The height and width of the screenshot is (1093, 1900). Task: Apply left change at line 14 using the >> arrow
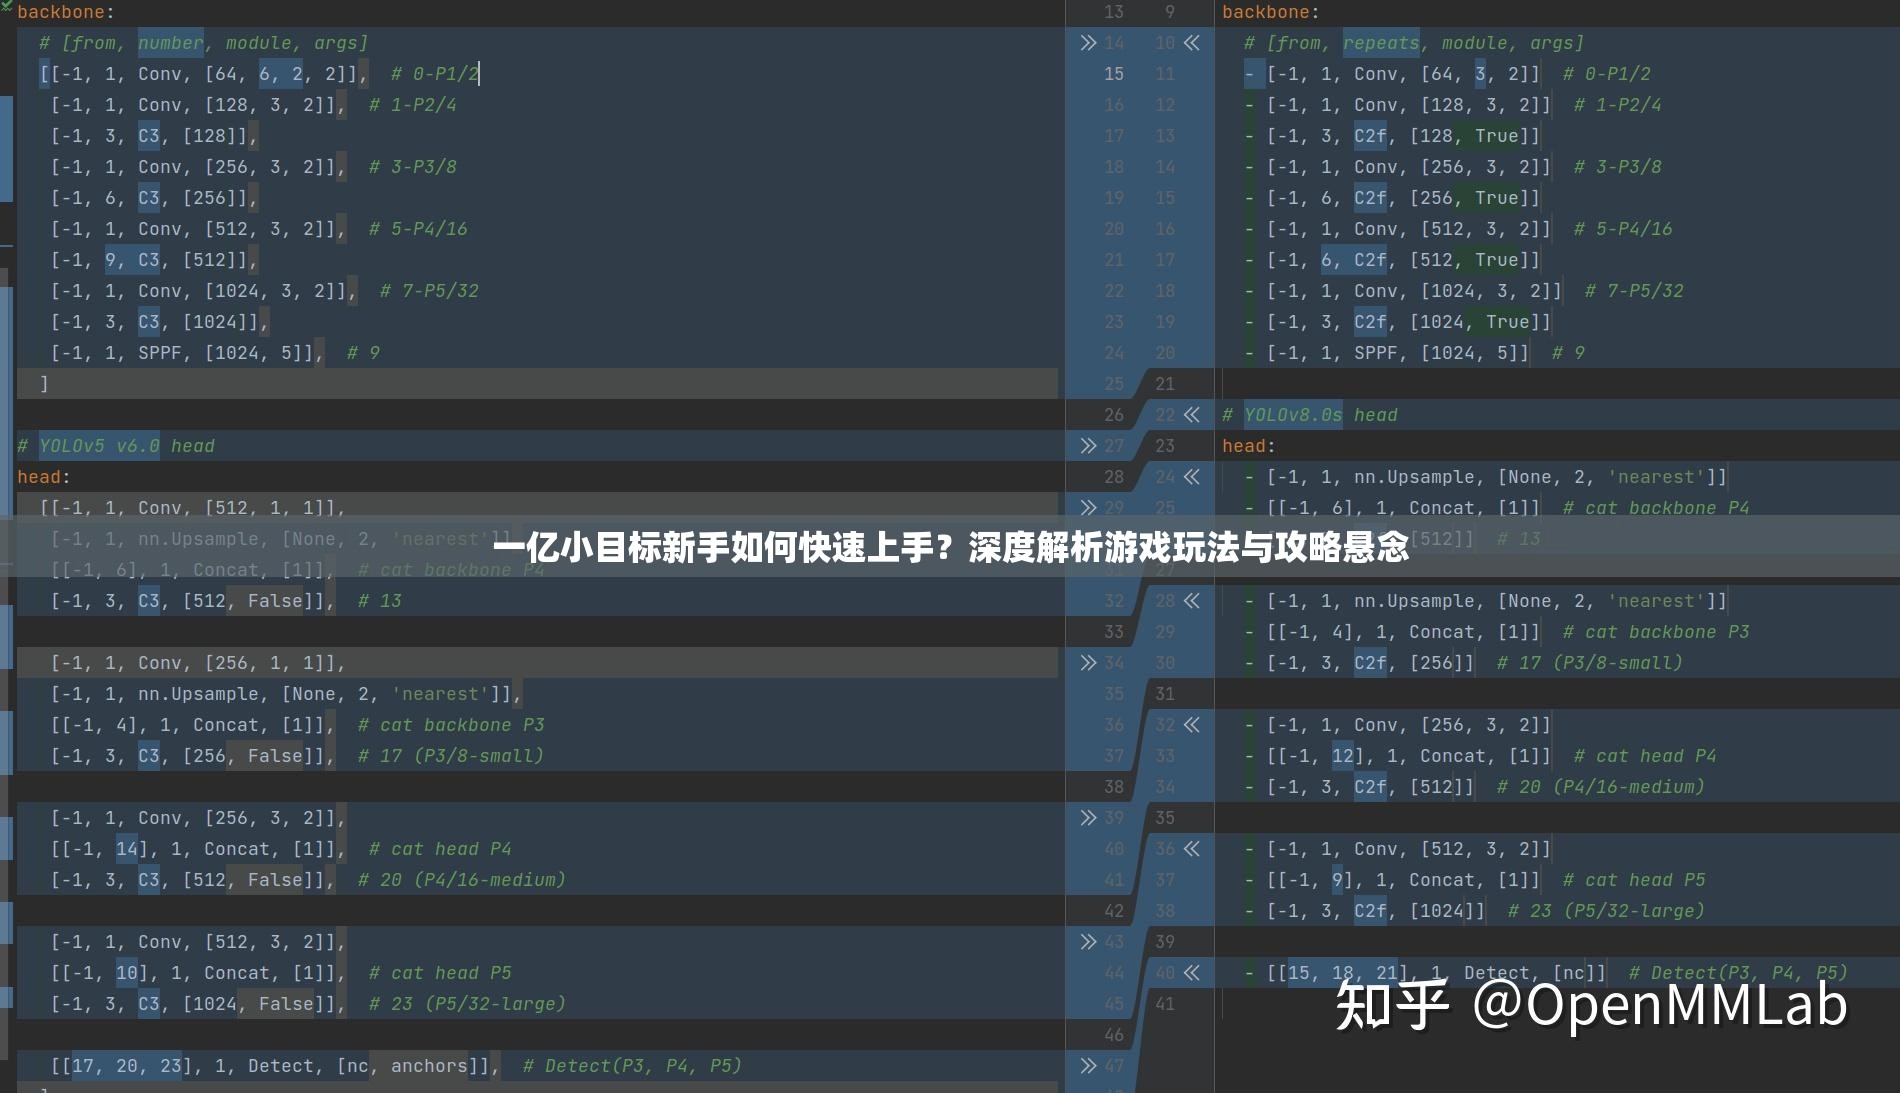pos(1088,43)
